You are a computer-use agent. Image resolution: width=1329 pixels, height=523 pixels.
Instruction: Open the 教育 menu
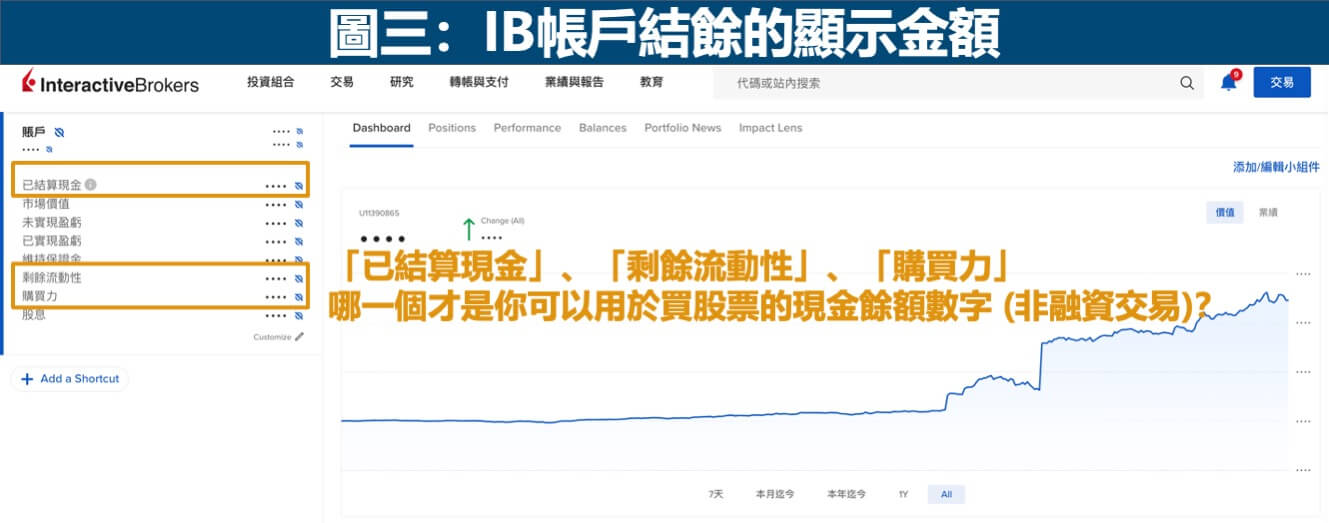click(x=652, y=82)
